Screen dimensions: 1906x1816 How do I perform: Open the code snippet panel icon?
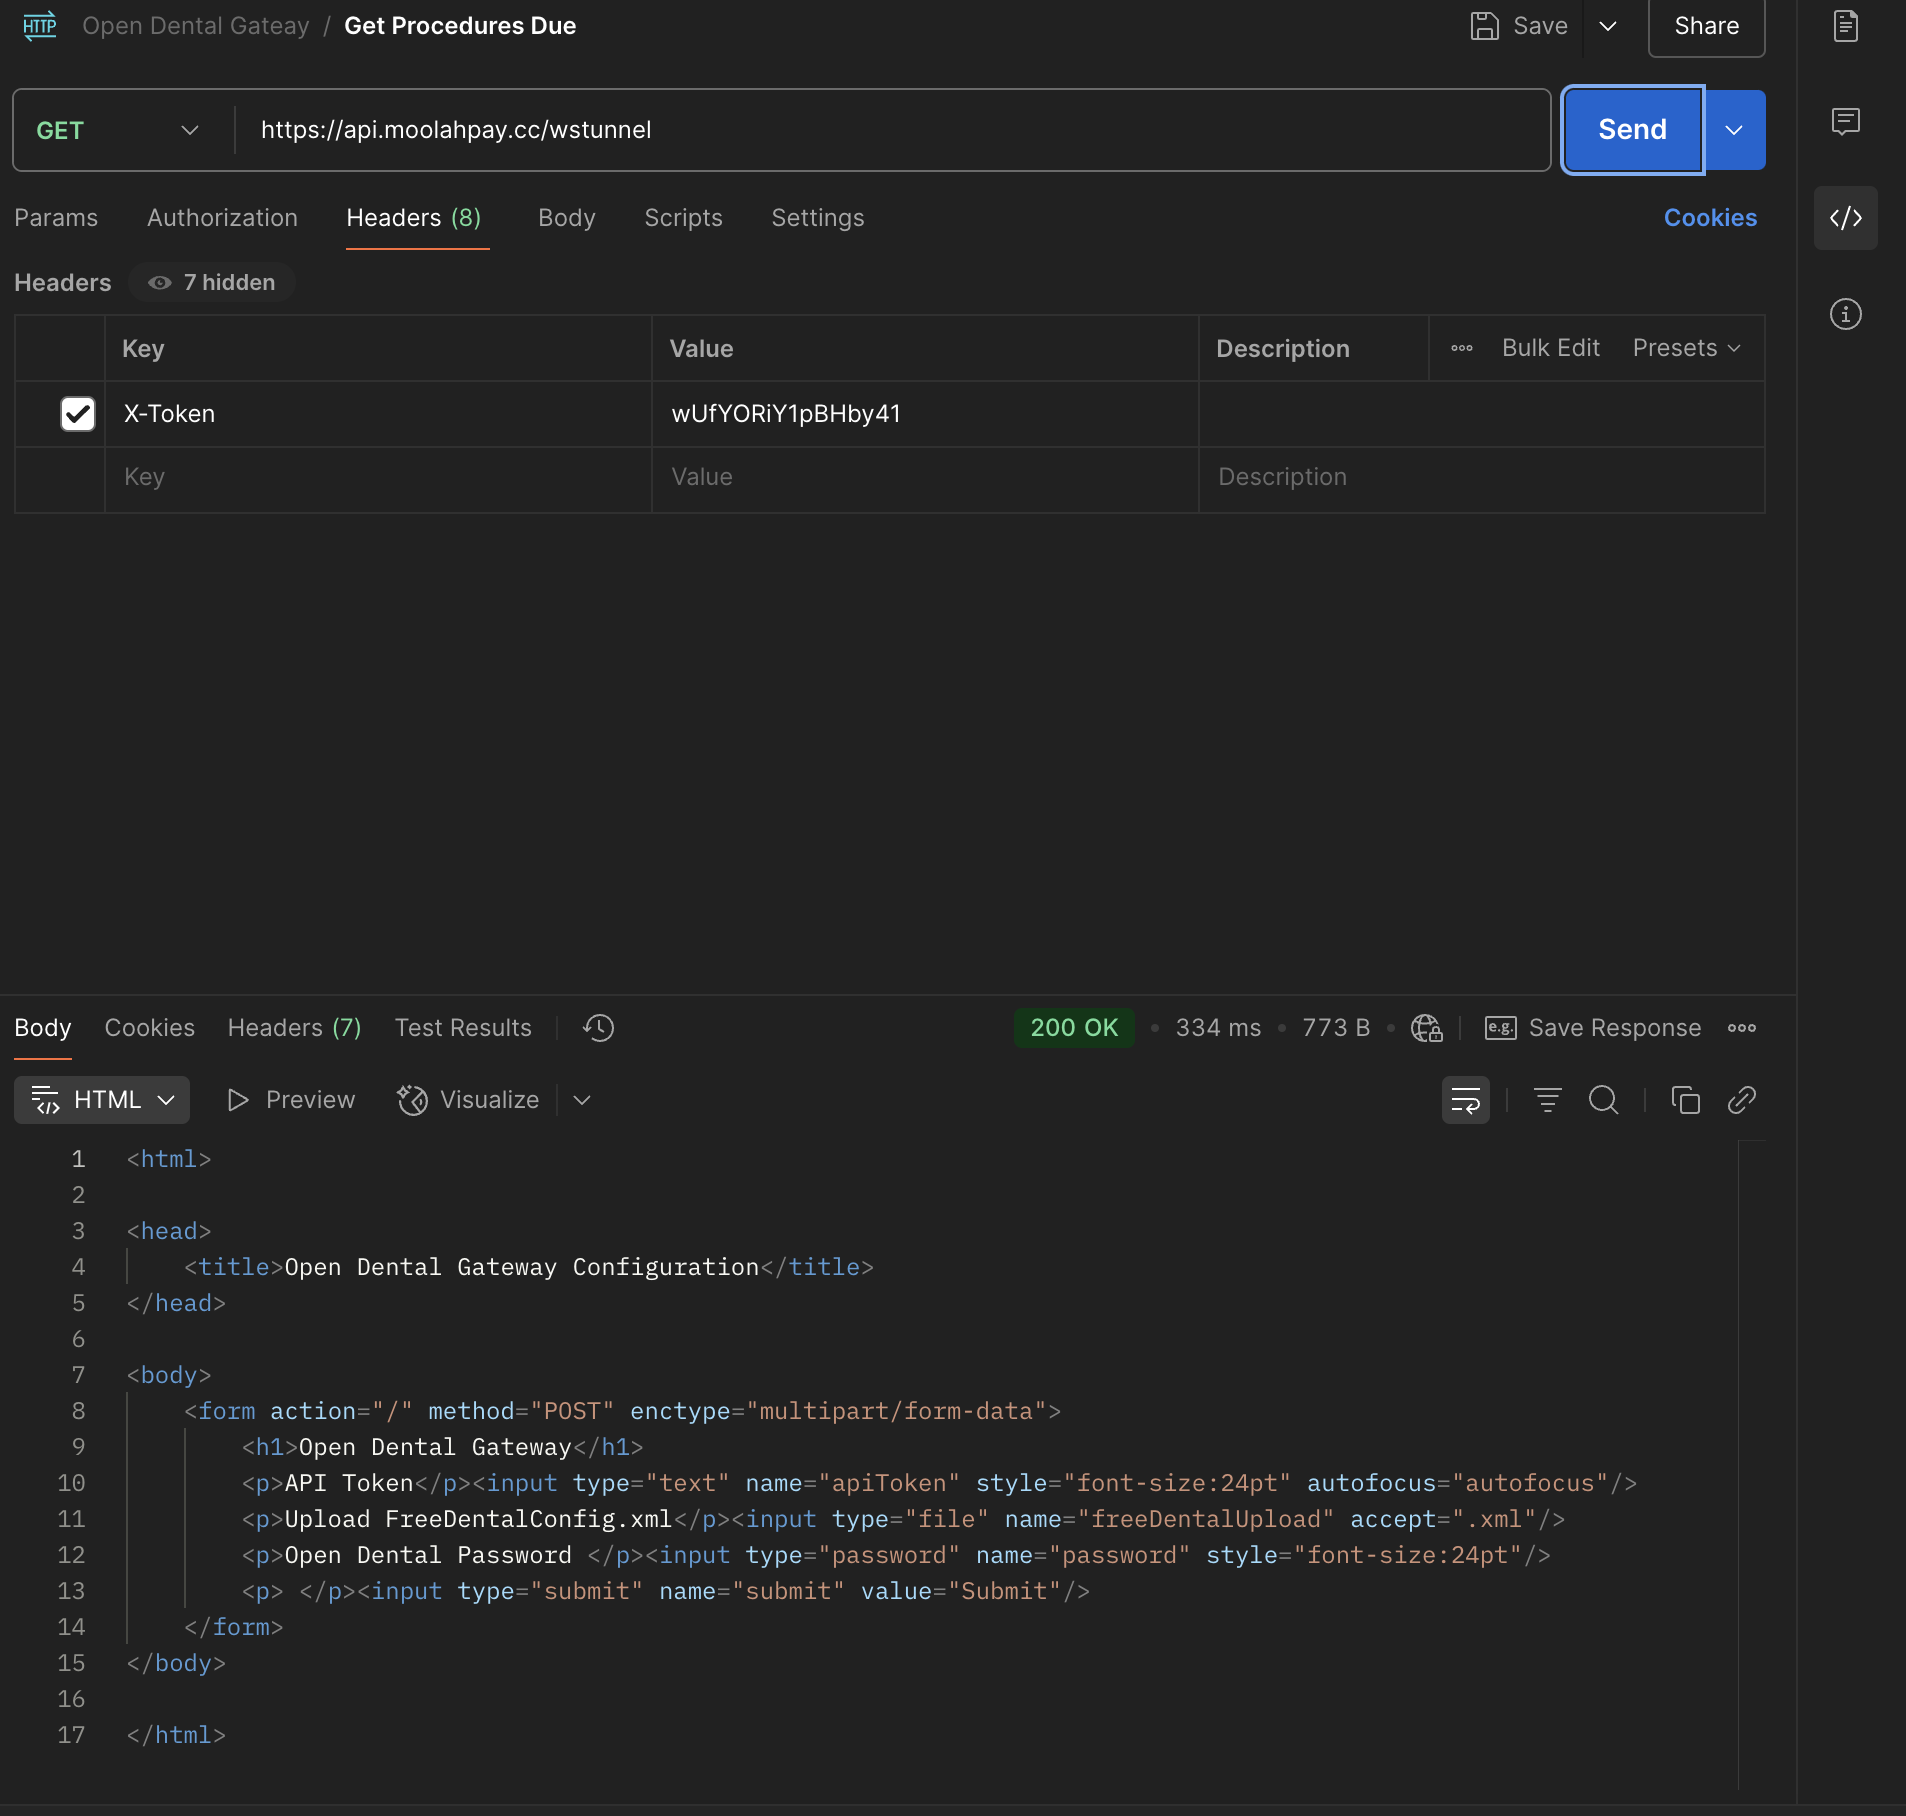[1845, 218]
